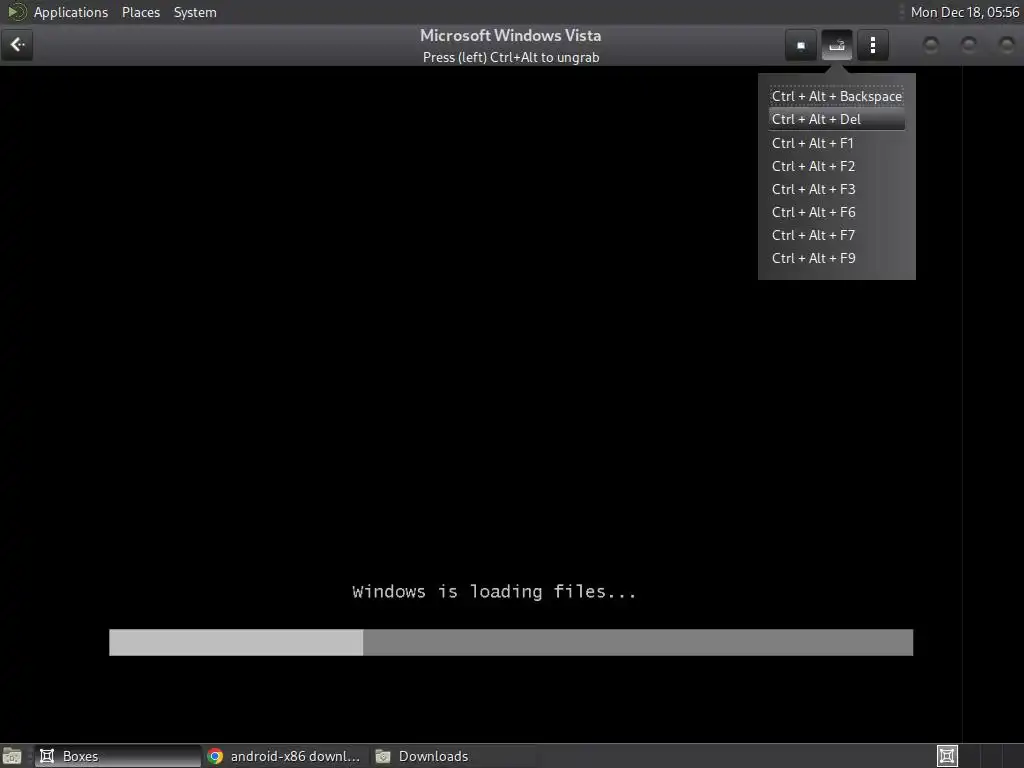Choose Ctrl + Alt + F6 shortcut
Viewport: 1024px width, 768px height.
click(x=837, y=212)
